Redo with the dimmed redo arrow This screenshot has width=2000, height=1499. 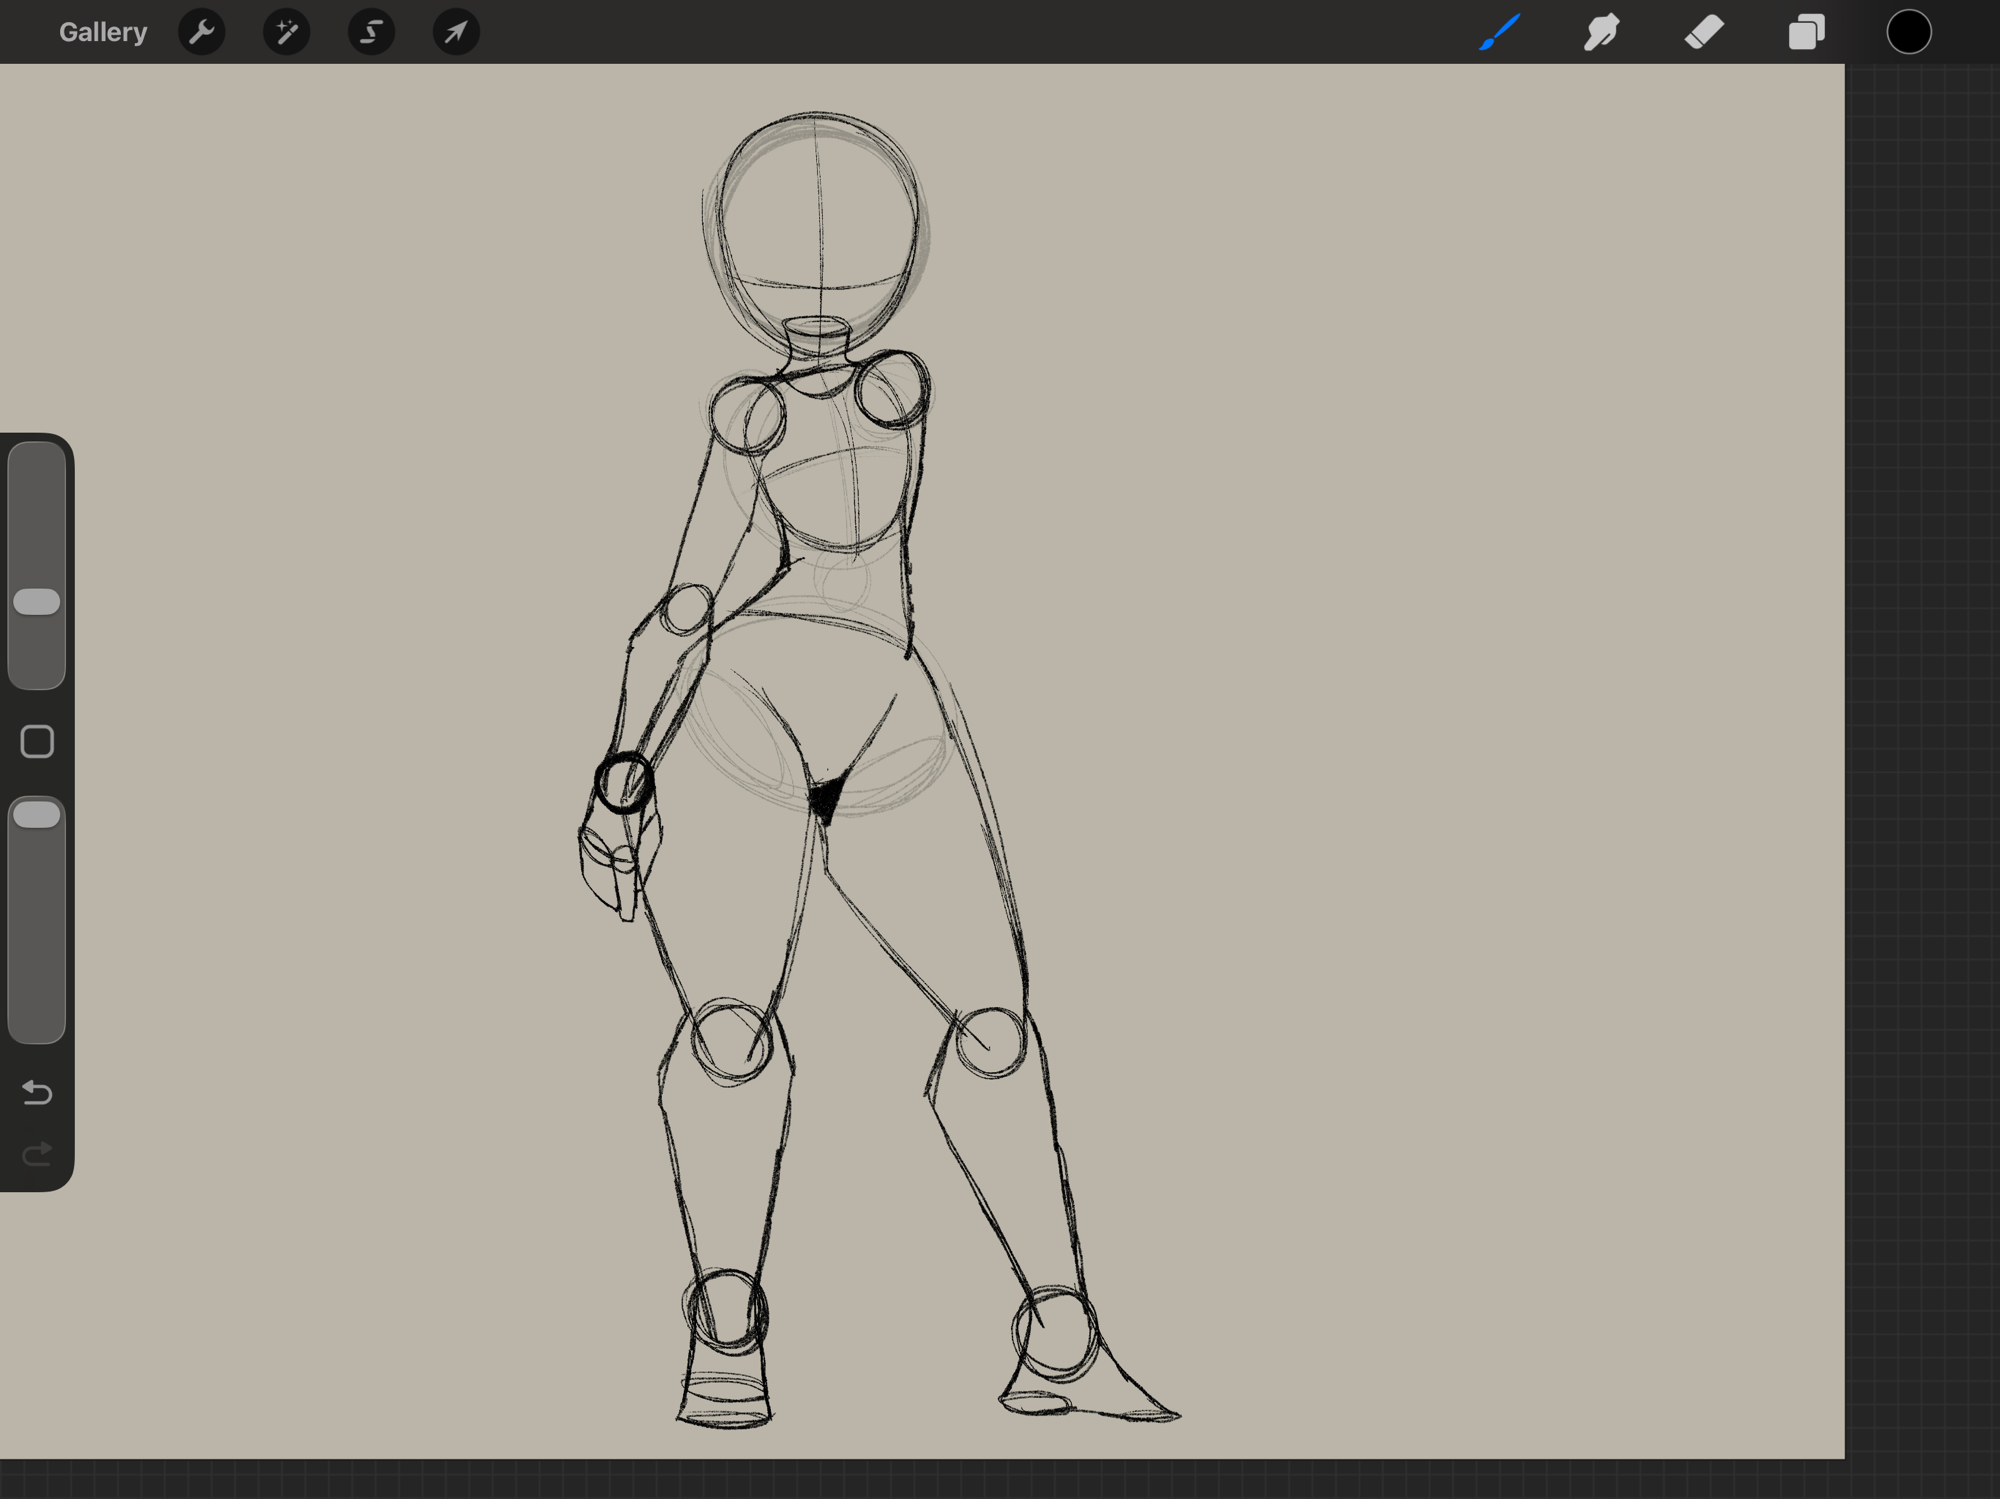click(37, 1155)
